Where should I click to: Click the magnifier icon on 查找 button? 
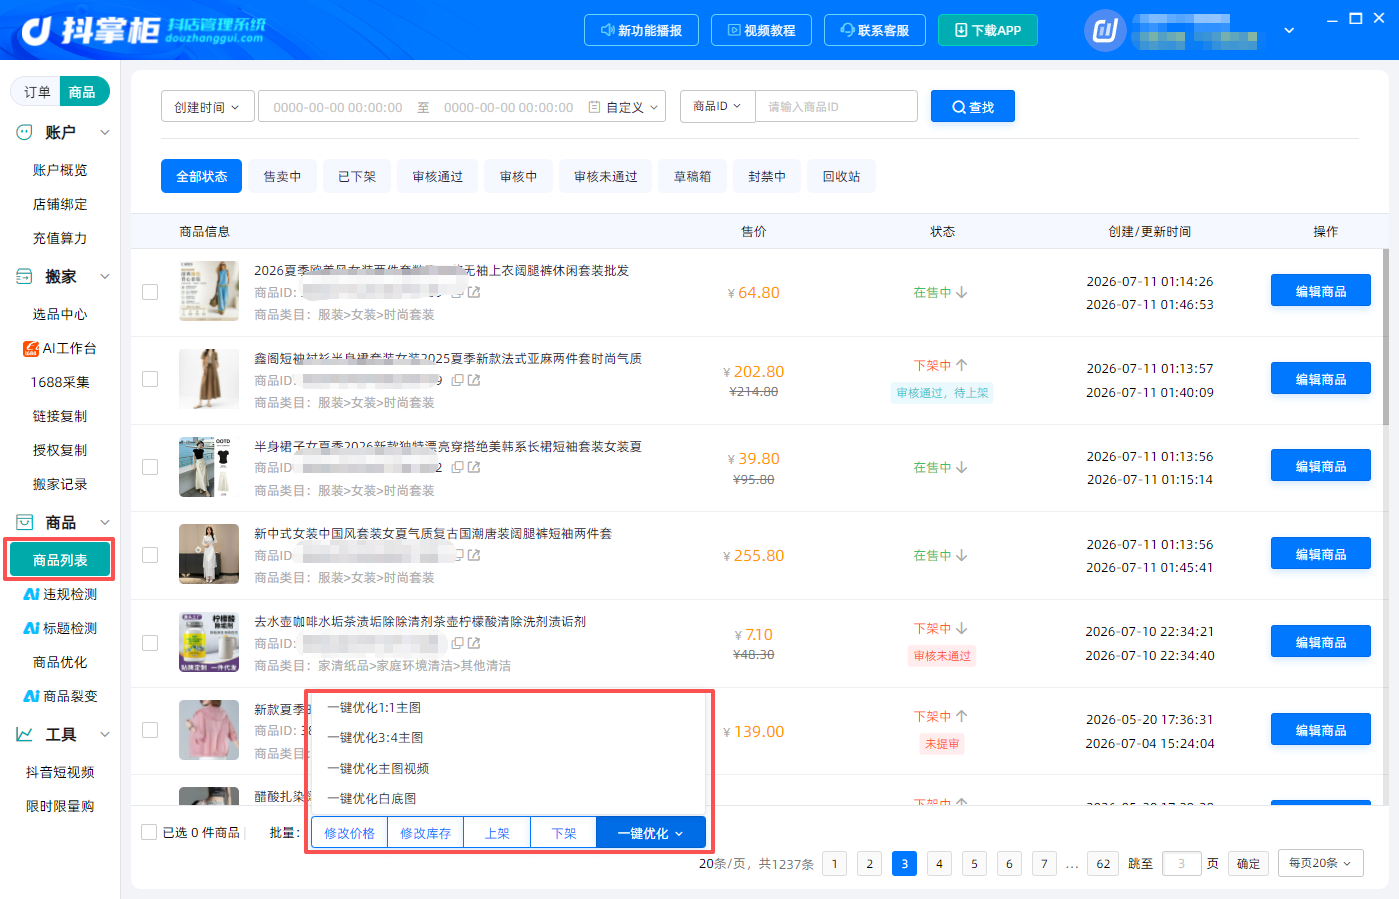coord(959,107)
